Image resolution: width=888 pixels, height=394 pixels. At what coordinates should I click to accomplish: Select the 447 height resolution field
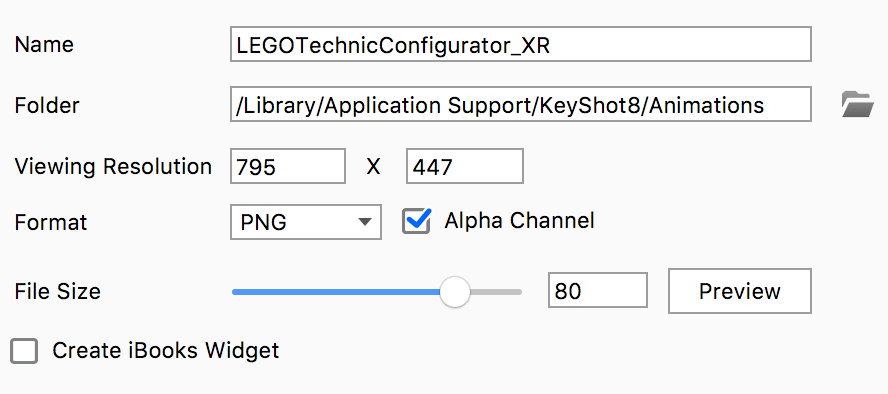click(x=464, y=166)
